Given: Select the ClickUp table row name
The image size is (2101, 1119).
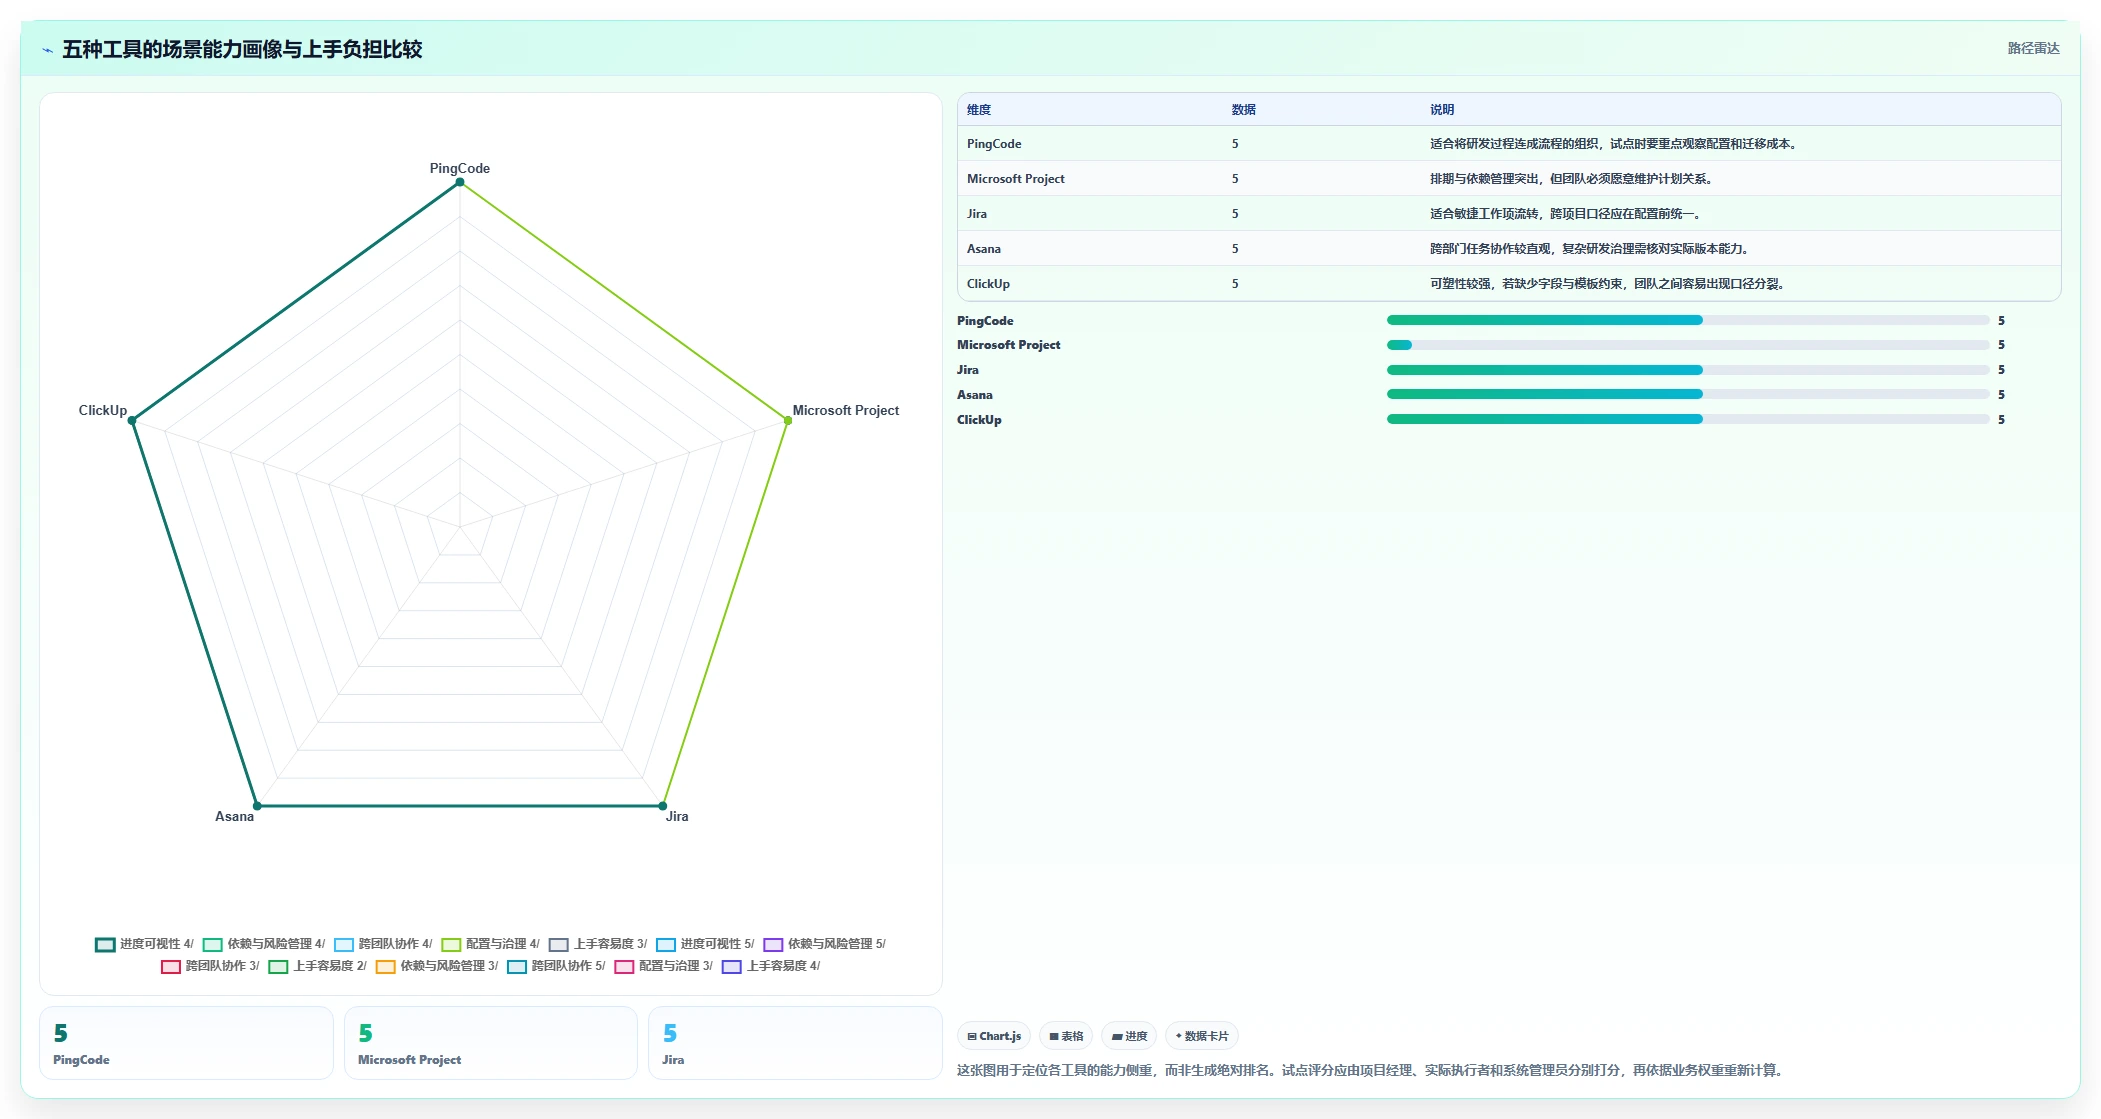Looking at the screenshot, I should click(988, 284).
